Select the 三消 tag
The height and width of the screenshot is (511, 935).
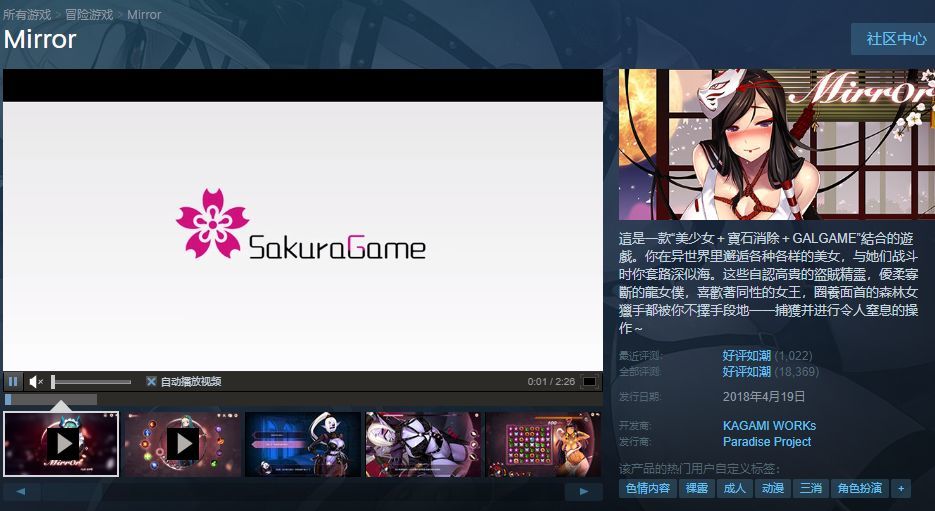click(x=810, y=488)
